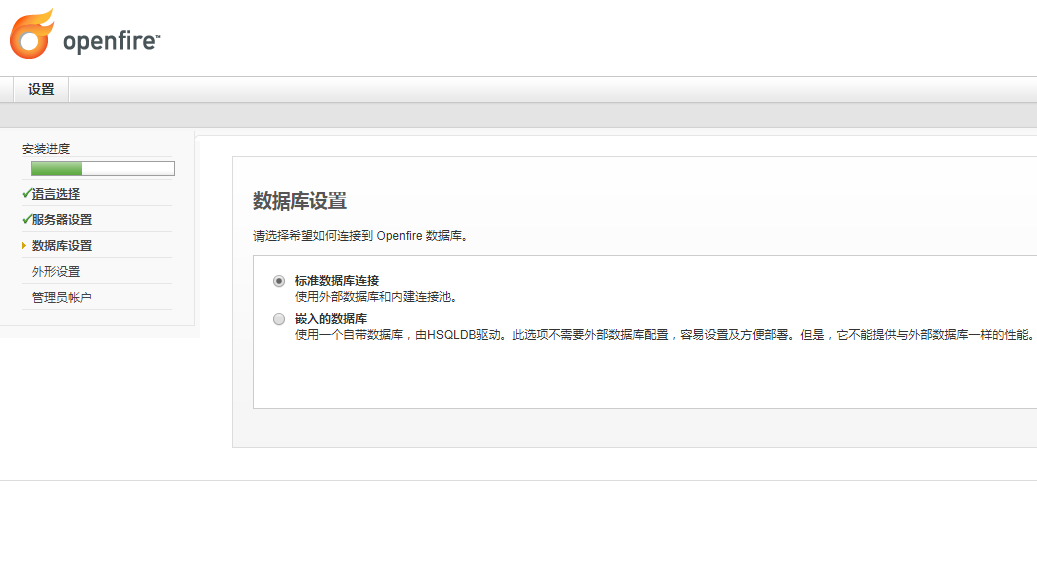Select 嵌入的数据库 radio button
1037x565 pixels.
tap(279, 319)
